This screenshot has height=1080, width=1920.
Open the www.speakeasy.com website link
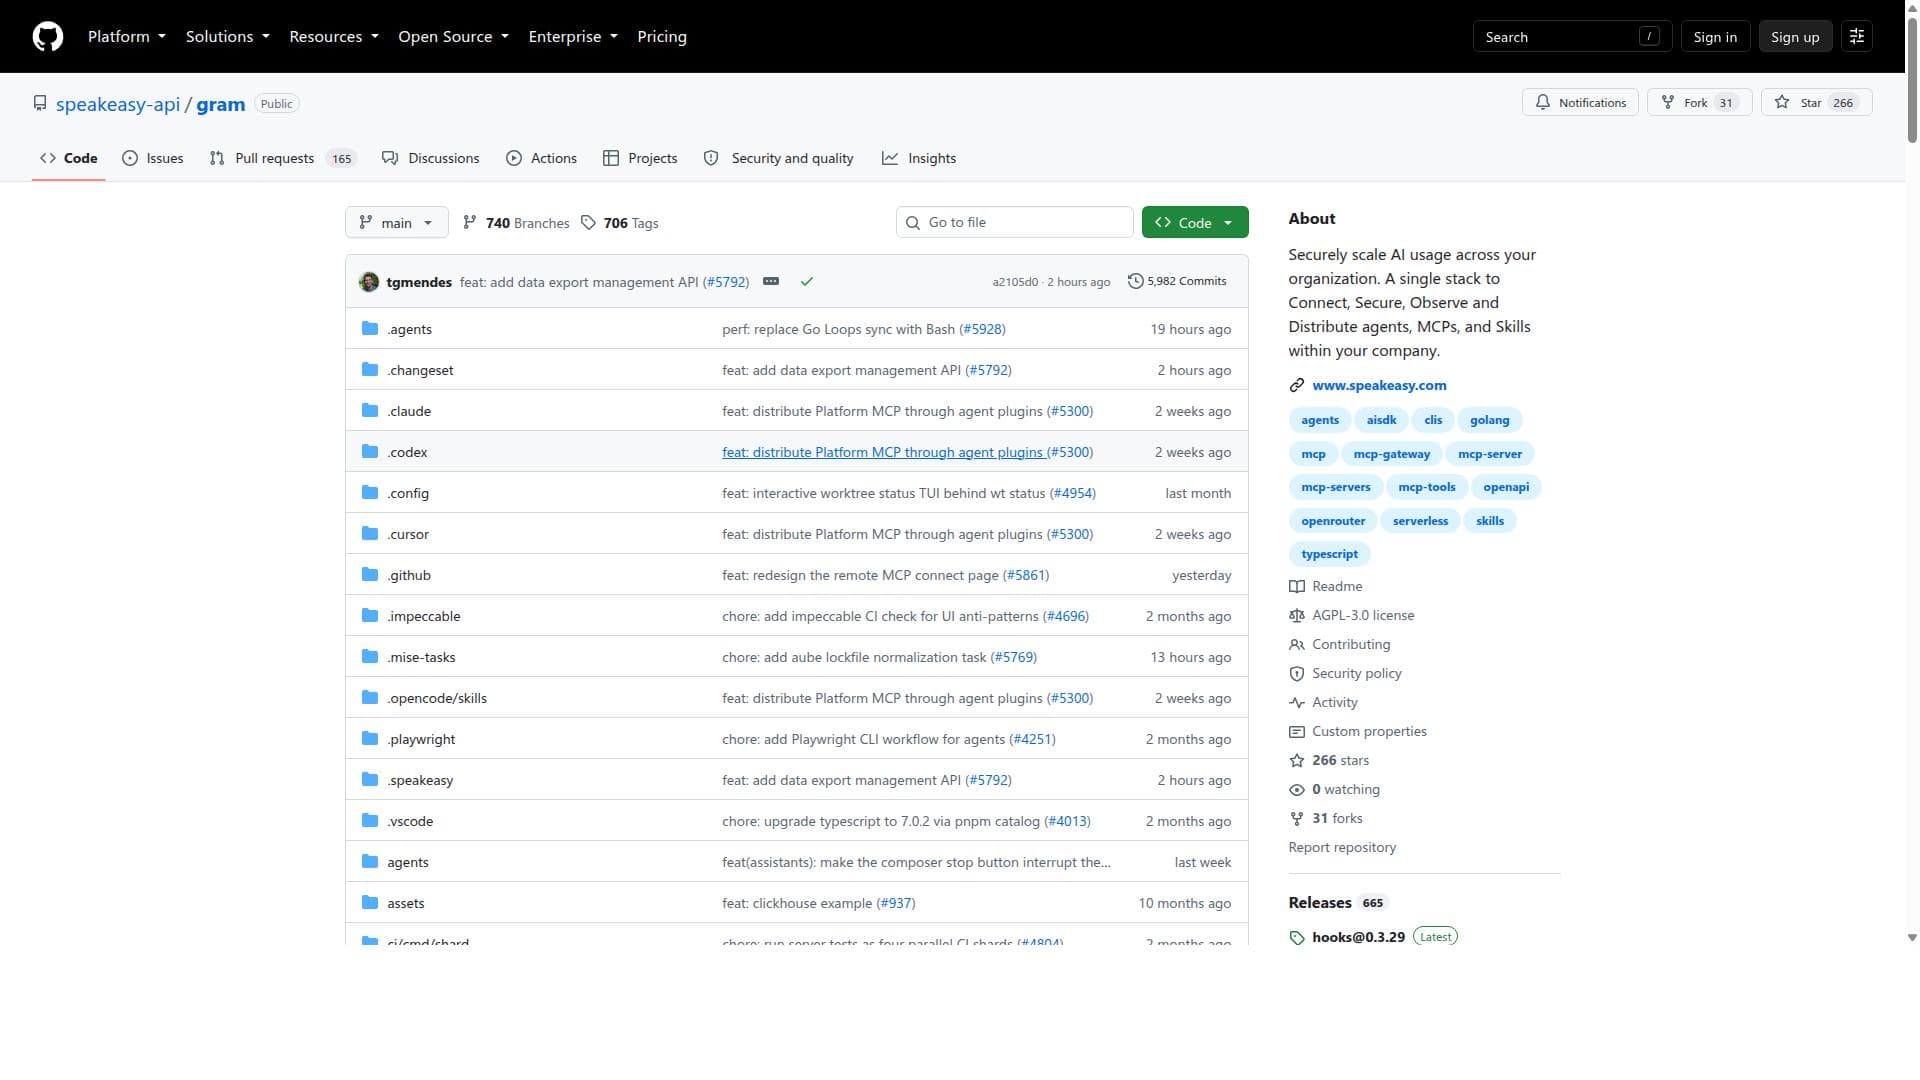[1379, 386]
